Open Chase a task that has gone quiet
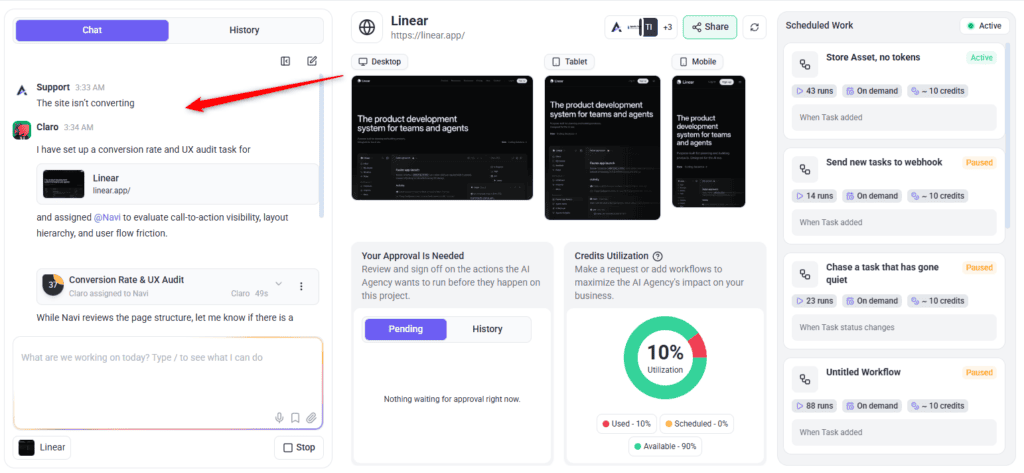Image resolution: width=1024 pixels, height=473 pixels. [x=882, y=273]
